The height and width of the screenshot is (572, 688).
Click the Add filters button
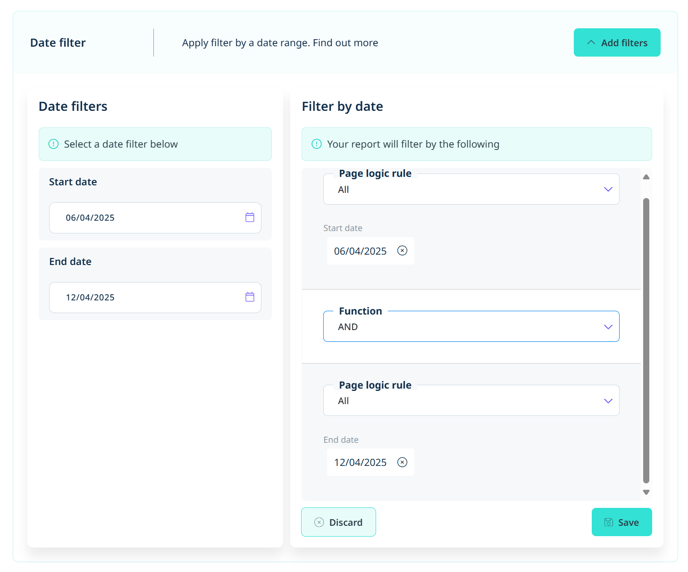tap(616, 43)
